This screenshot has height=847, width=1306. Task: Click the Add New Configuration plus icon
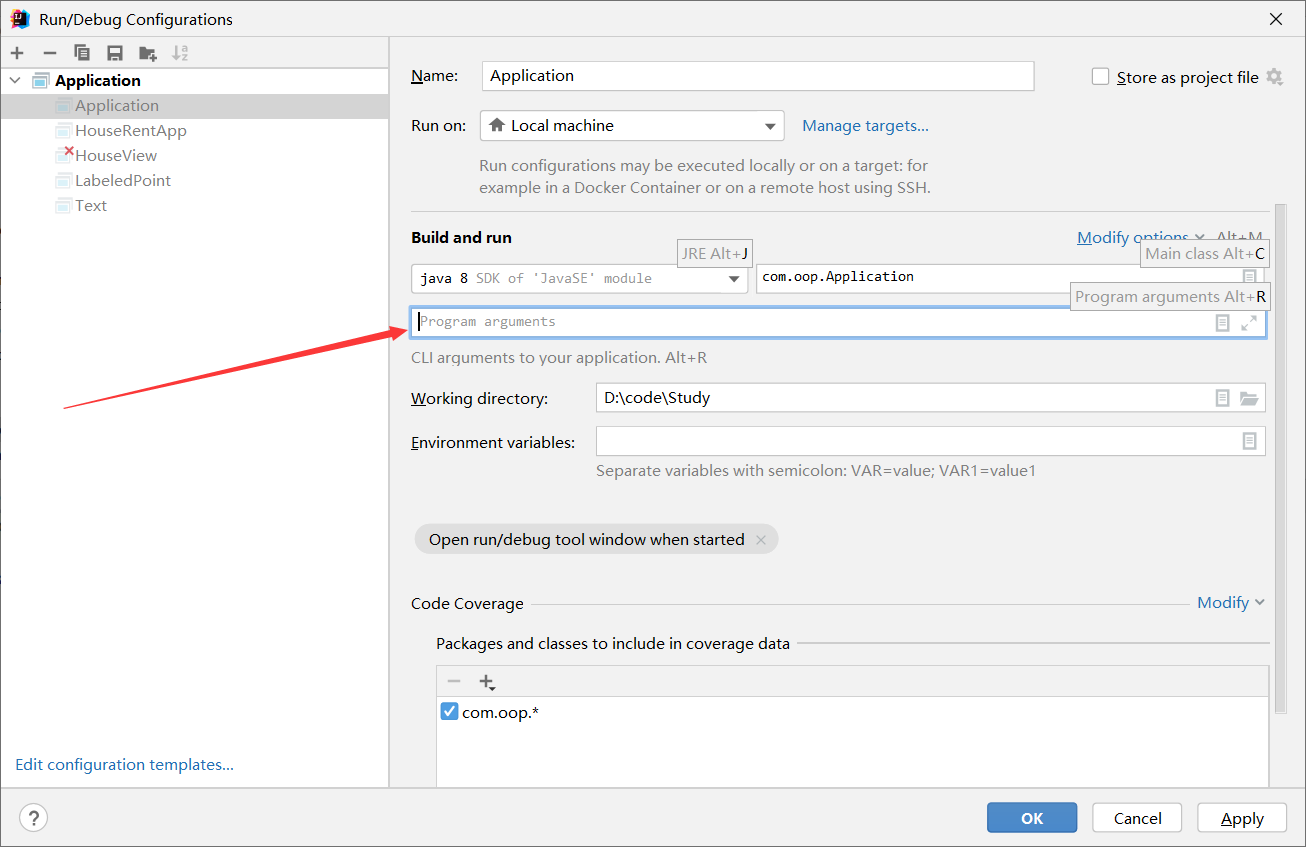point(17,53)
